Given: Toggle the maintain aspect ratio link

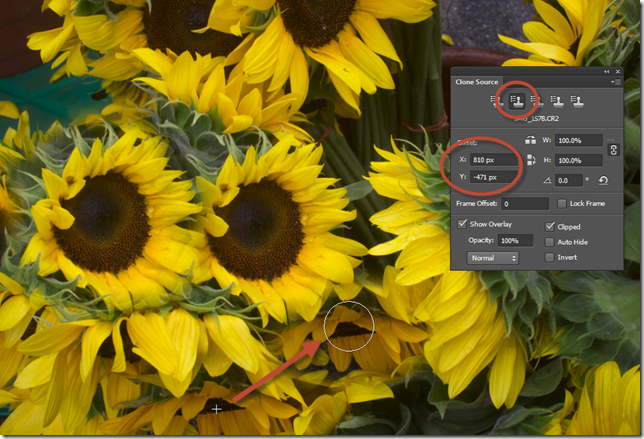Looking at the screenshot, I should pyautogui.click(x=613, y=149).
